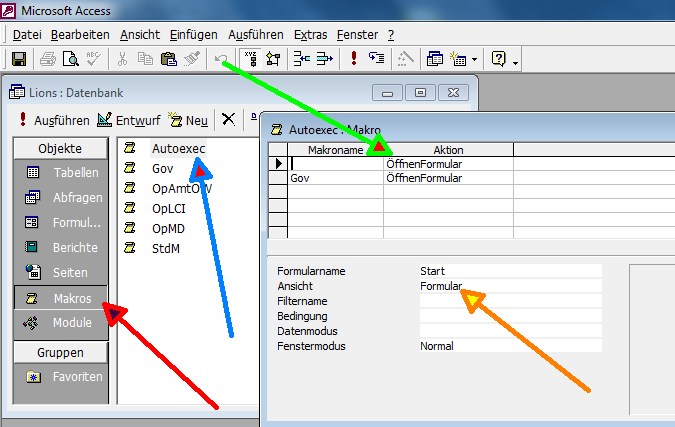The image size is (675, 427).
Task: Click the Print toolbar icon
Action: click(x=48, y=59)
